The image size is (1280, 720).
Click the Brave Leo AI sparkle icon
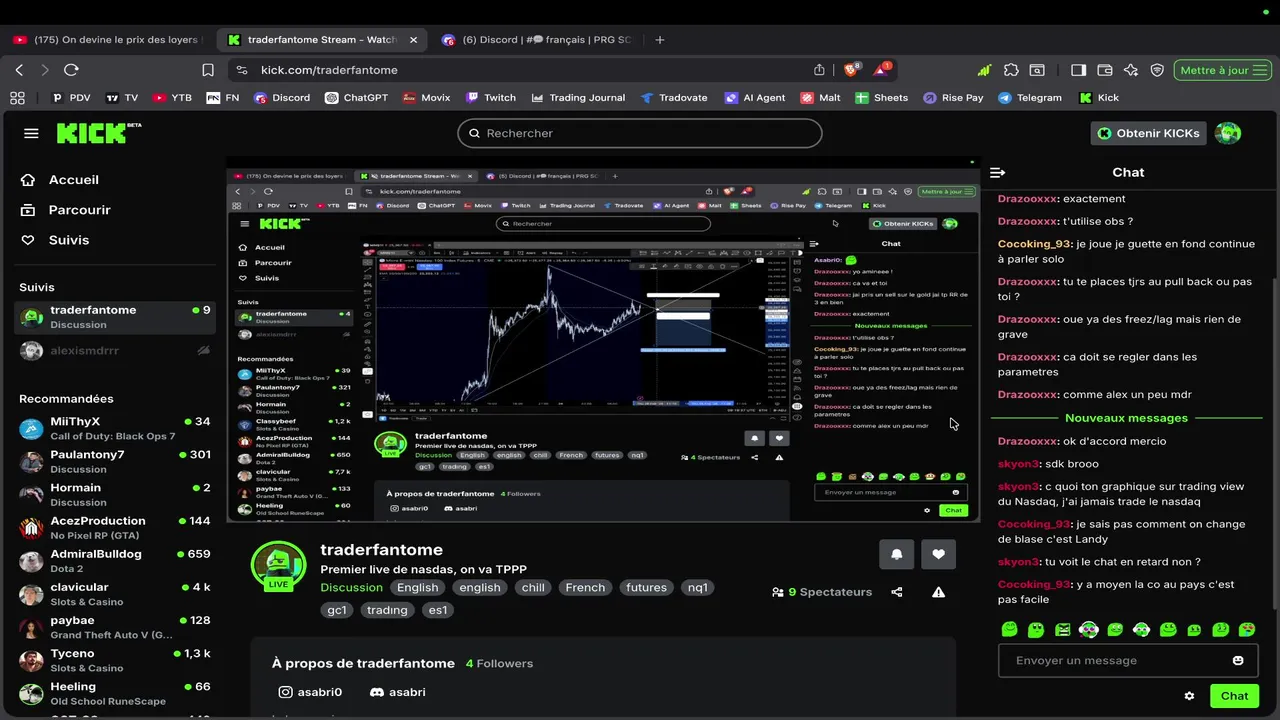1131,70
